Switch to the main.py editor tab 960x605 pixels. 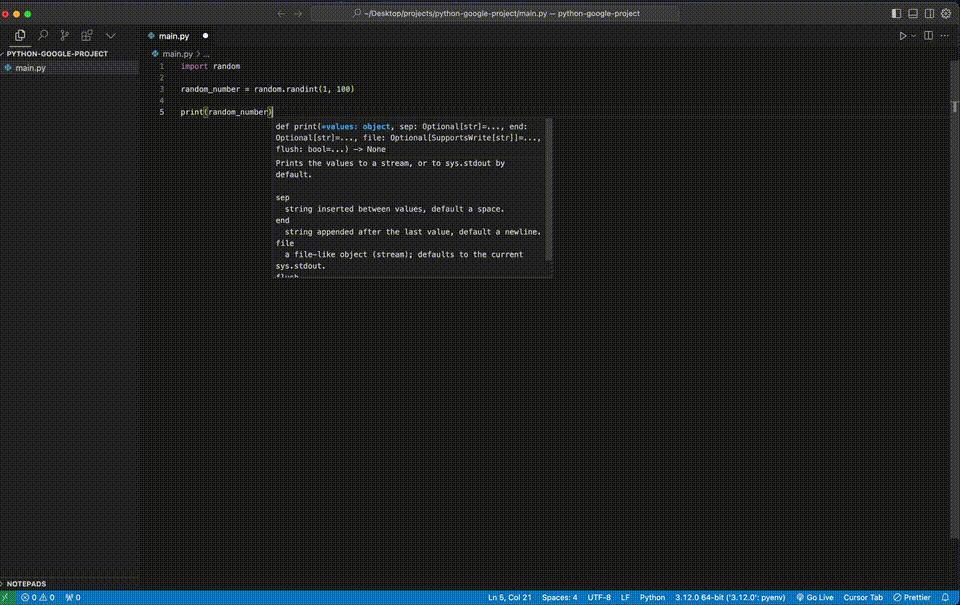[173, 36]
